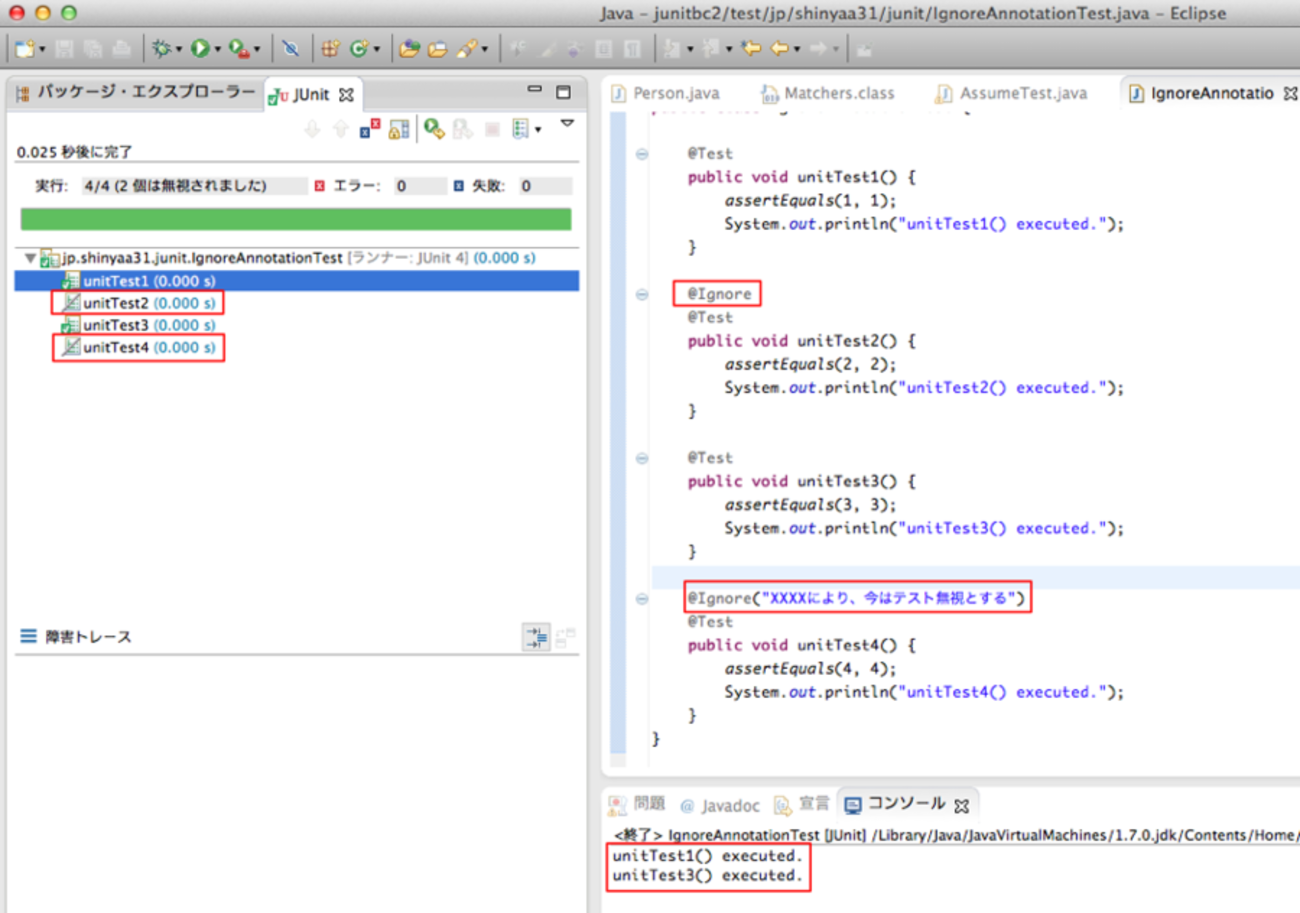
Task: Collapse the unitTest3 method fold marker
Action: click(642, 458)
